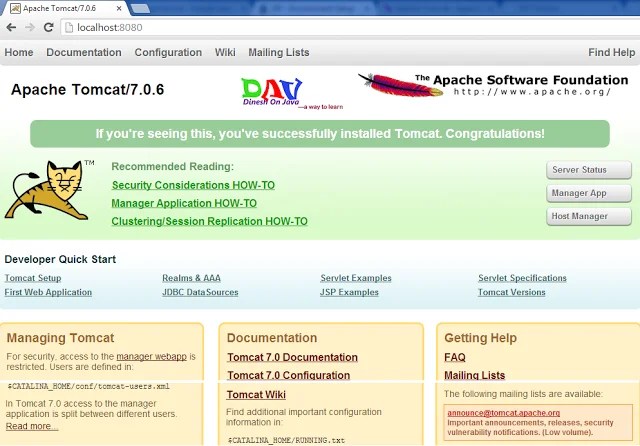Click the Apache feather logo
Viewport: 640px width, 446px height.
coord(400,85)
